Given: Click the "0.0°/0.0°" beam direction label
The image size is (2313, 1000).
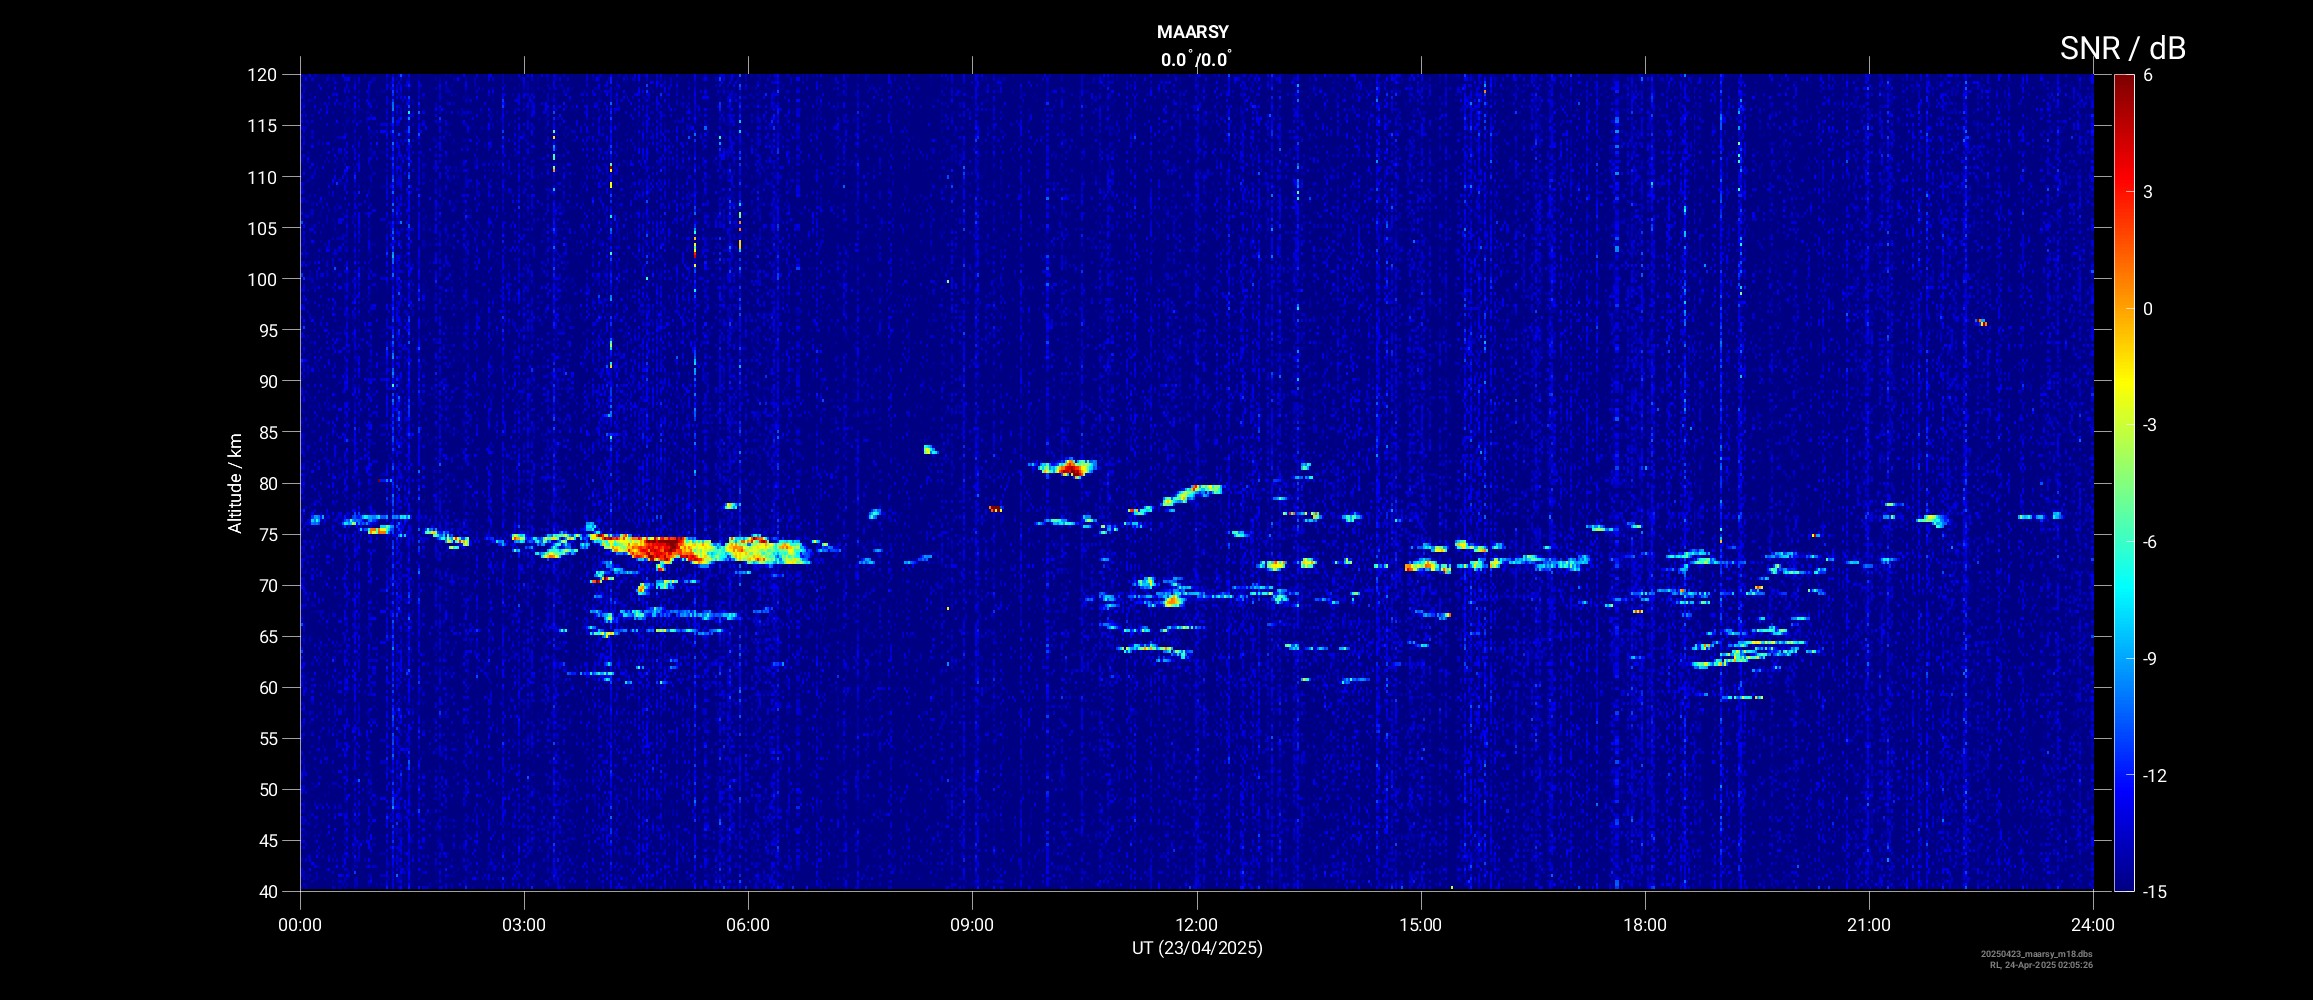Looking at the screenshot, I should [1196, 59].
